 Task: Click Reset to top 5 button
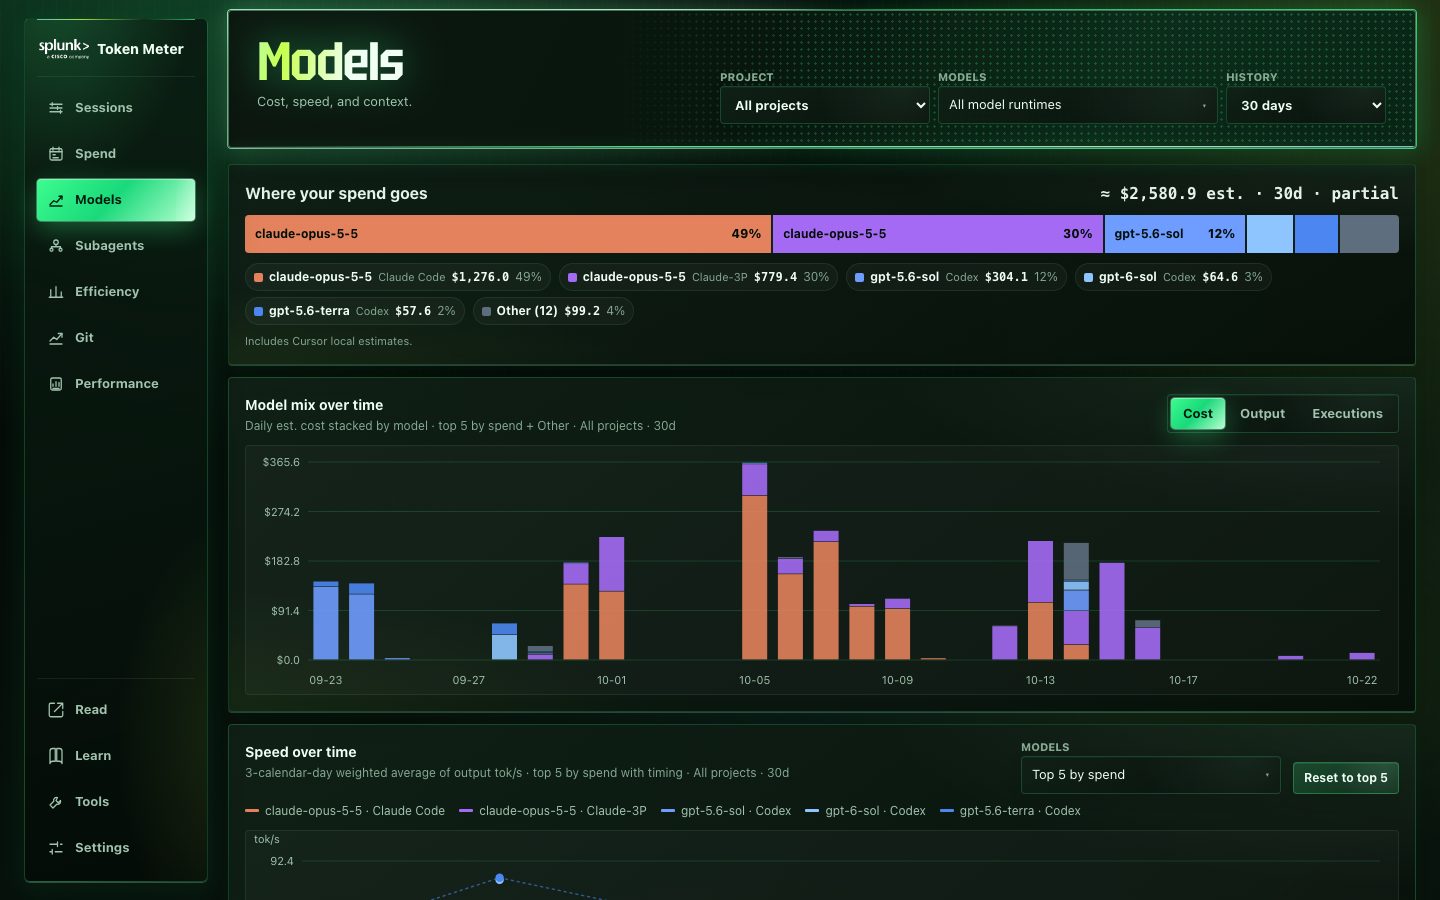pos(1345,778)
